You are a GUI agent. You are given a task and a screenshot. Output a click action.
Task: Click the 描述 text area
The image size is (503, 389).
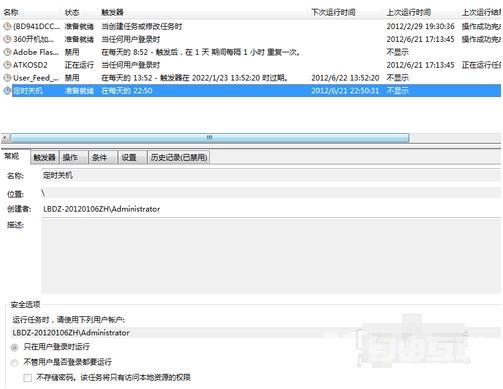(x=271, y=256)
